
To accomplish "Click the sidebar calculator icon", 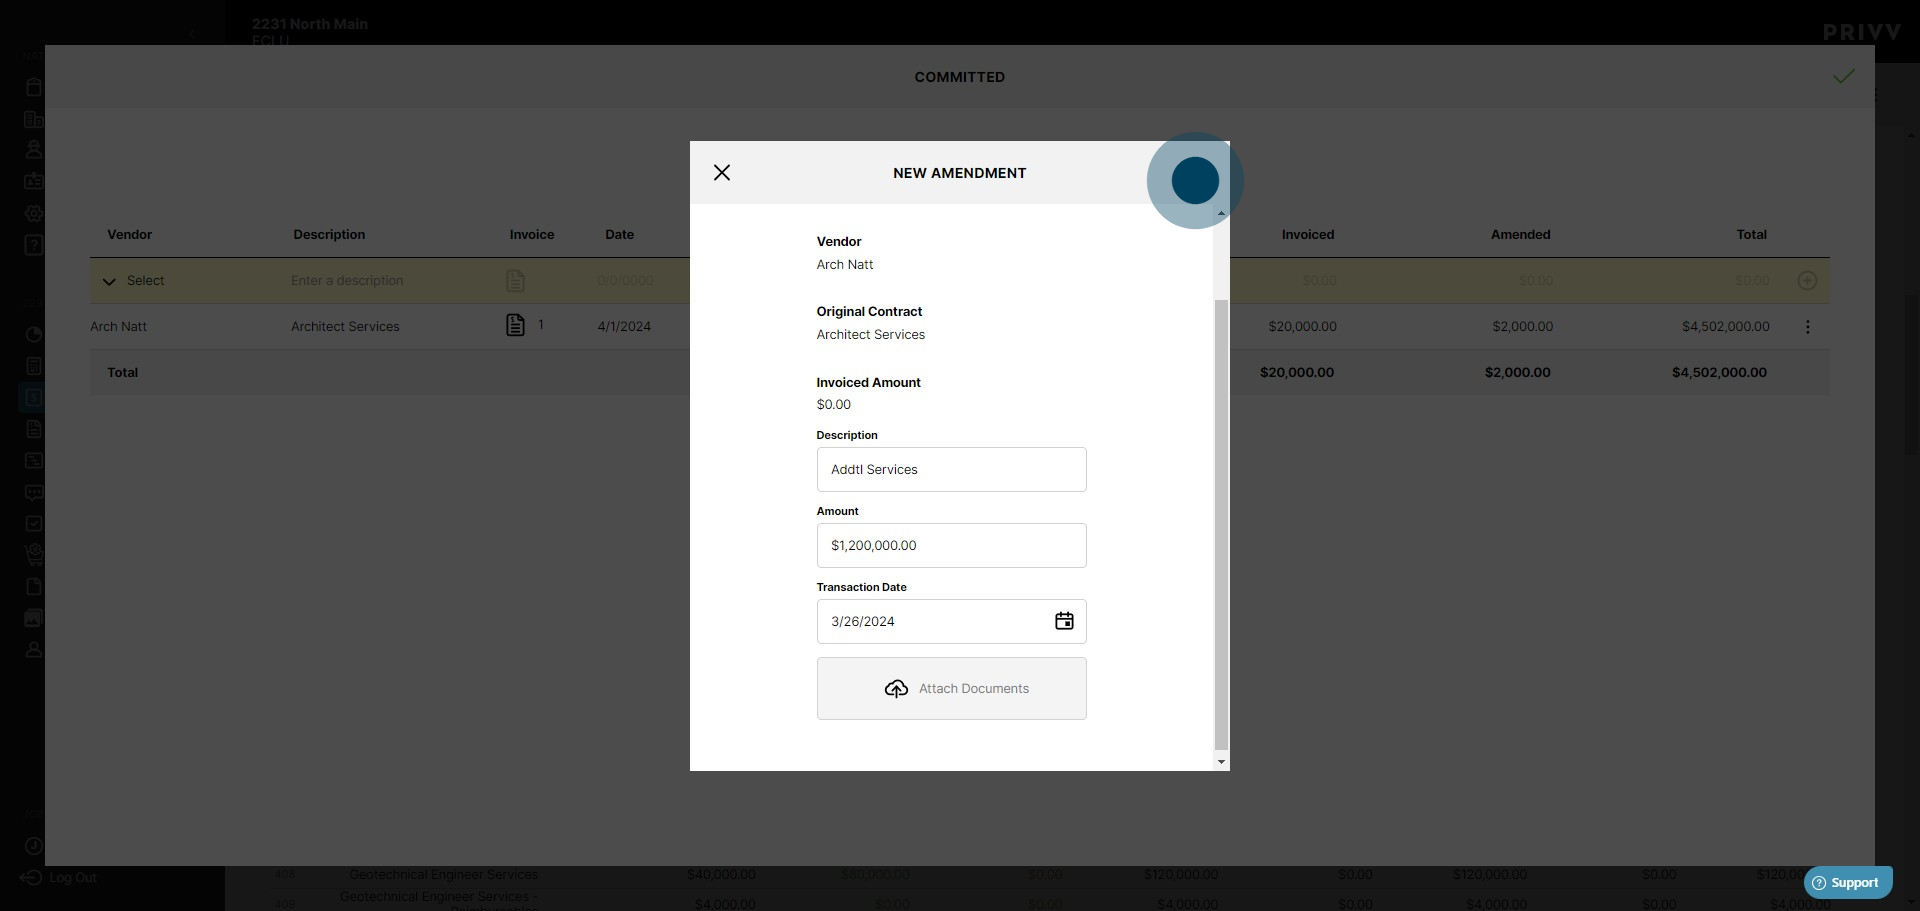I will coord(33,366).
